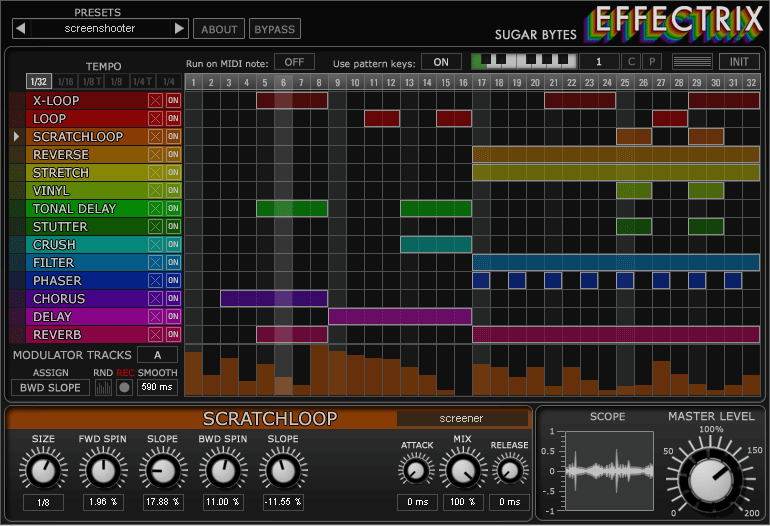The width and height of the screenshot is (770, 526).
Task: Open the modulator track A selector
Action: [x=158, y=355]
